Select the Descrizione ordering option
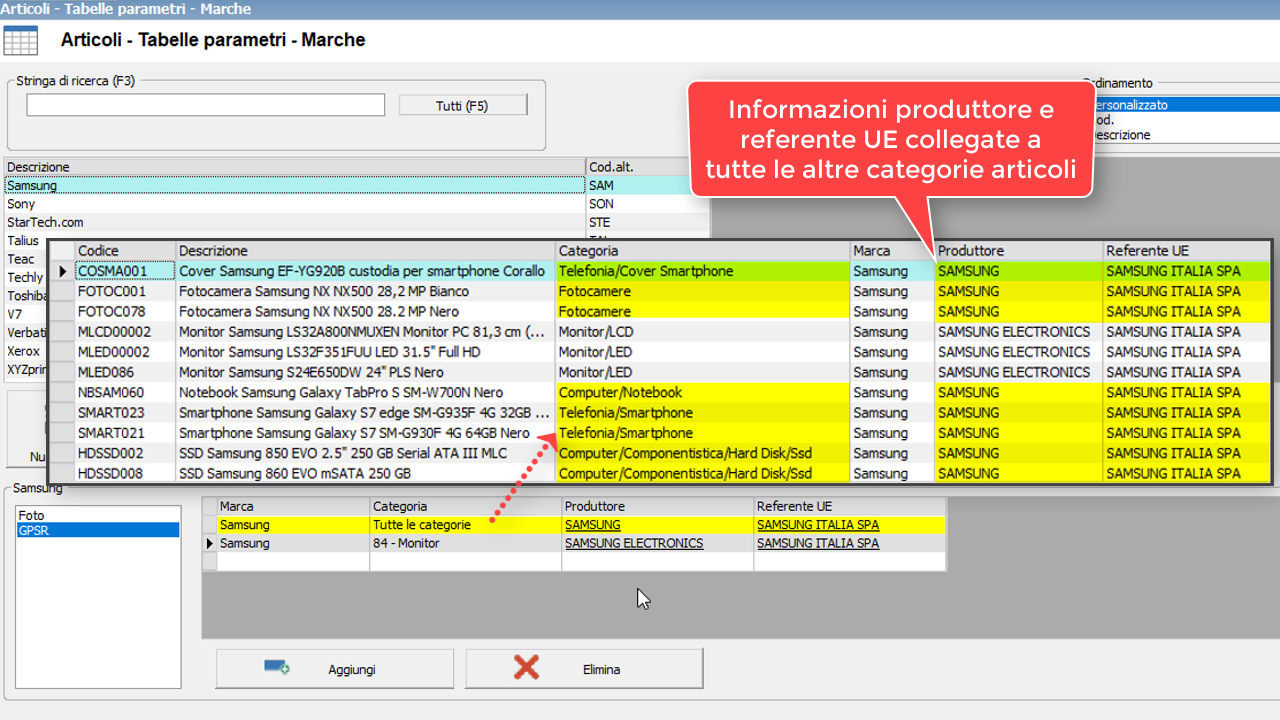This screenshot has width=1280, height=720. (x=1185, y=135)
